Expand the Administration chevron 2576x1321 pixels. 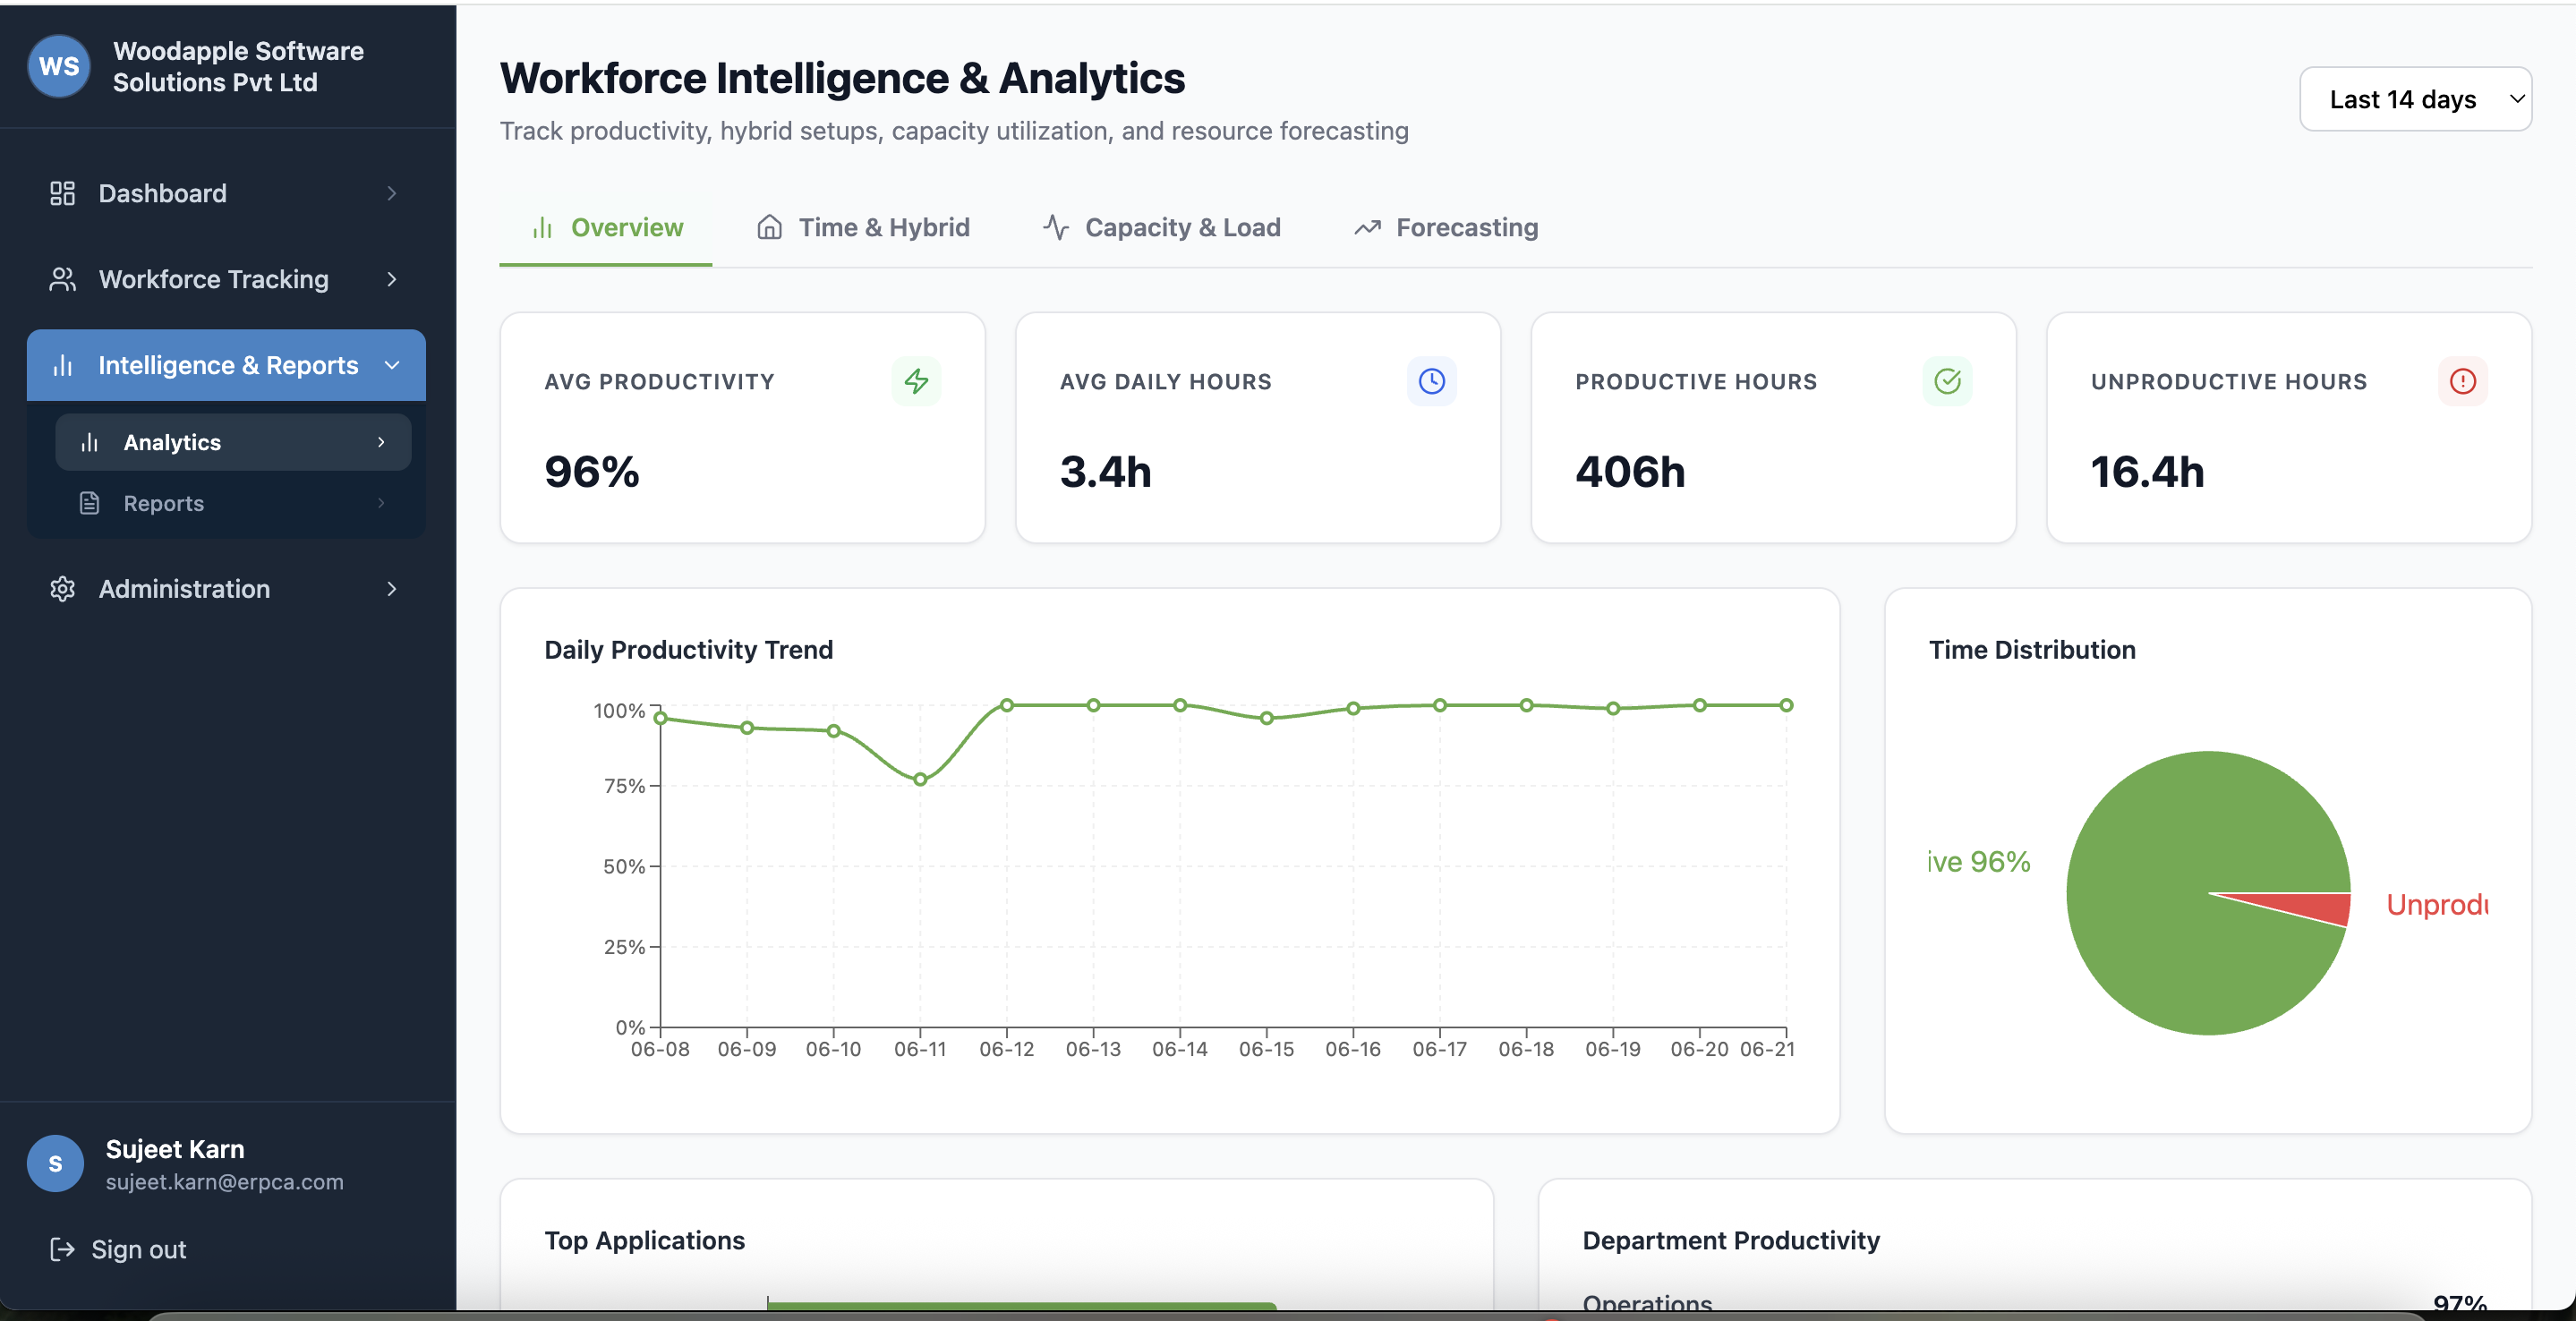tap(391, 589)
